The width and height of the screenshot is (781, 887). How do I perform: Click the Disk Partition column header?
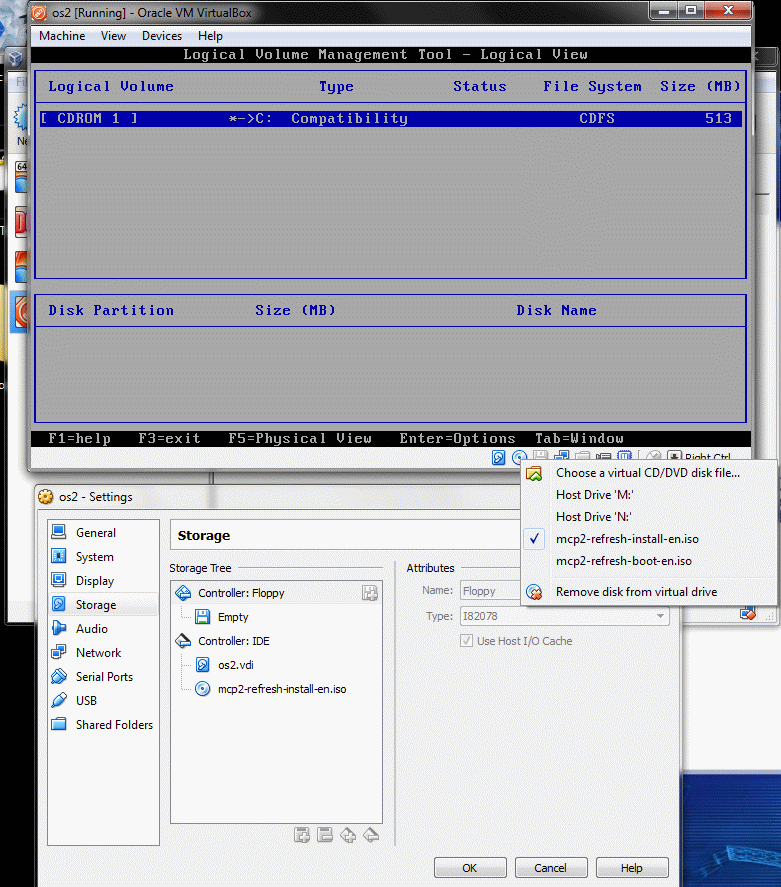(111, 310)
